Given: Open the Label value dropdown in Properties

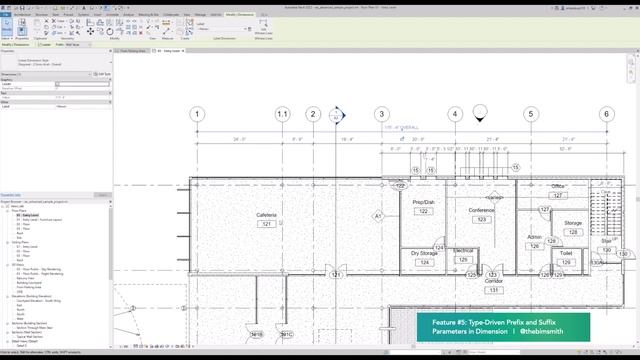Looking at the screenshot, I should pos(83,107).
